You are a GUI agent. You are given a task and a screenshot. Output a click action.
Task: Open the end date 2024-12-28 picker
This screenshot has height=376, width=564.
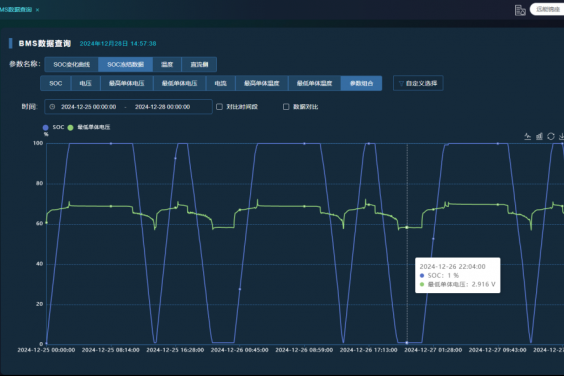click(163, 107)
